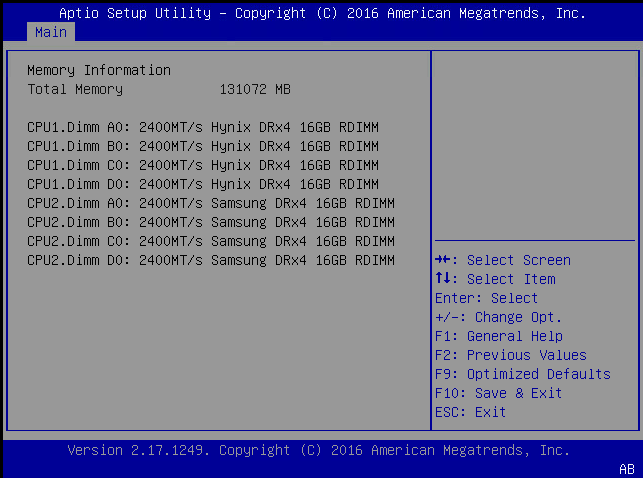The width and height of the screenshot is (643, 478).
Task: Click the F10: Save & Exit line
Action: (498, 393)
